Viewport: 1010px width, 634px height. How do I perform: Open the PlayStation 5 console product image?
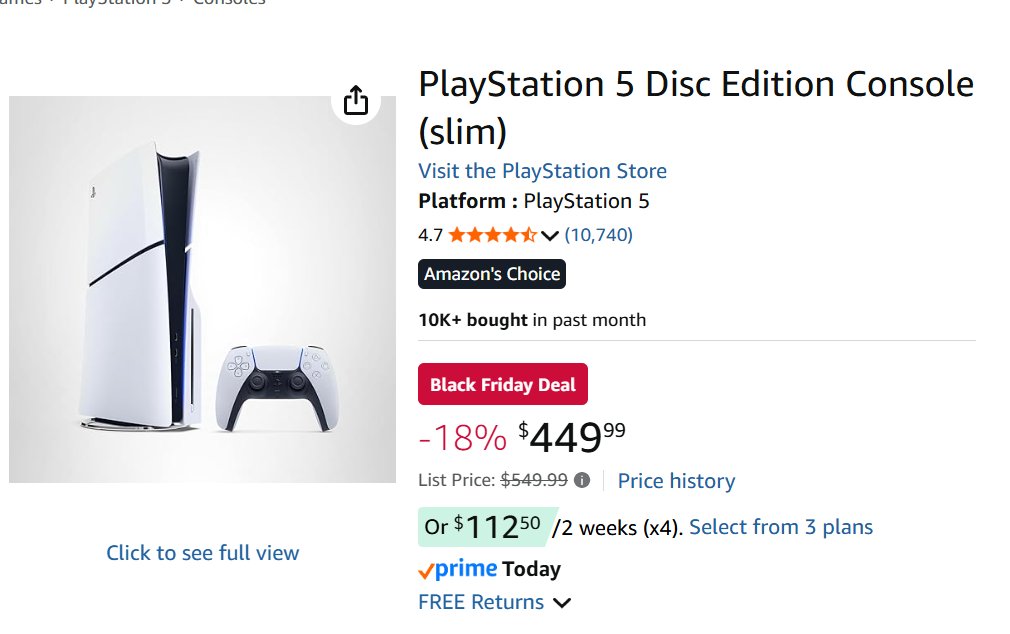tap(202, 290)
